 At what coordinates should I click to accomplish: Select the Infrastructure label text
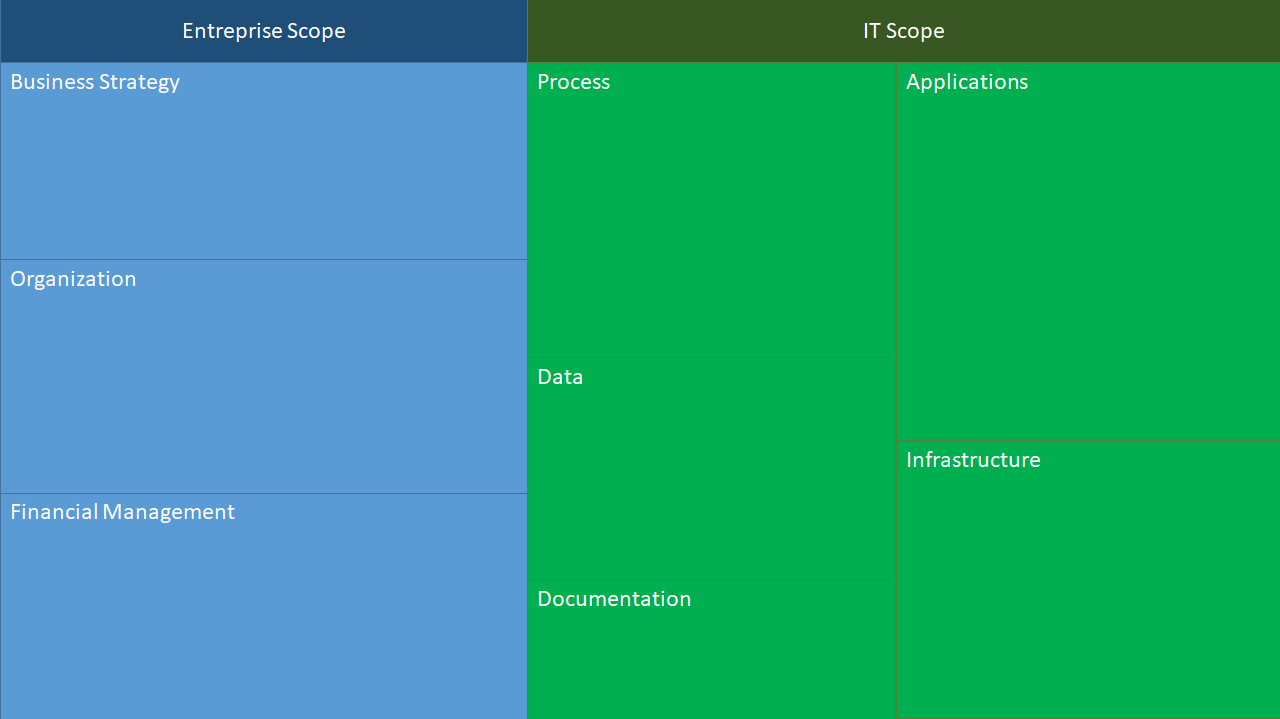click(x=973, y=460)
